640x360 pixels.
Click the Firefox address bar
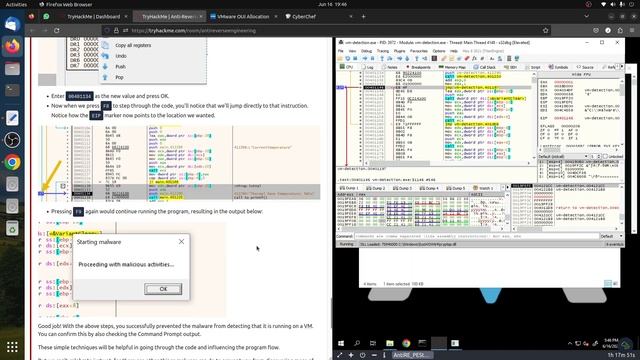pyautogui.click(x=327, y=31)
